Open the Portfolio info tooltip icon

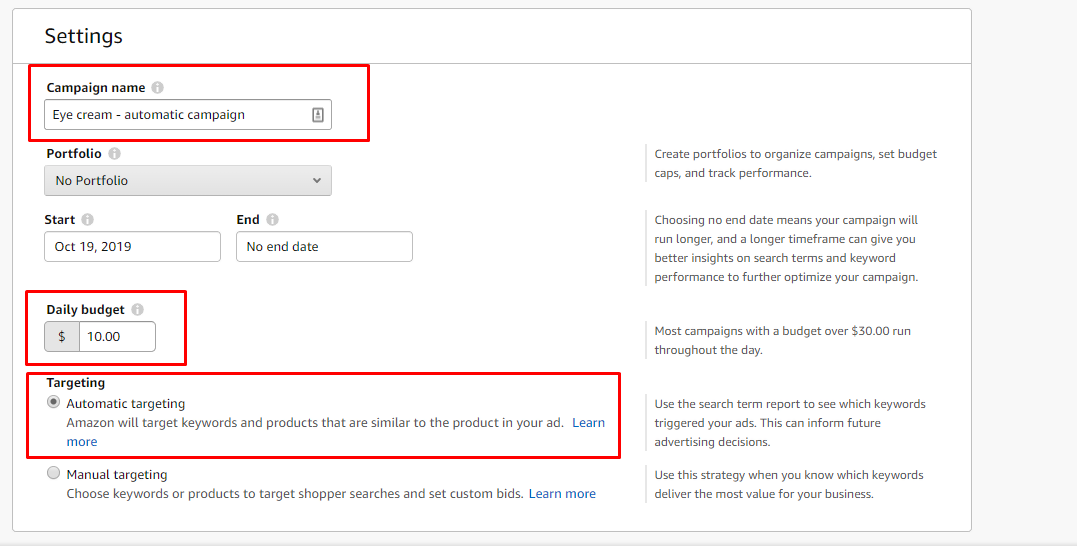(114, 153)
